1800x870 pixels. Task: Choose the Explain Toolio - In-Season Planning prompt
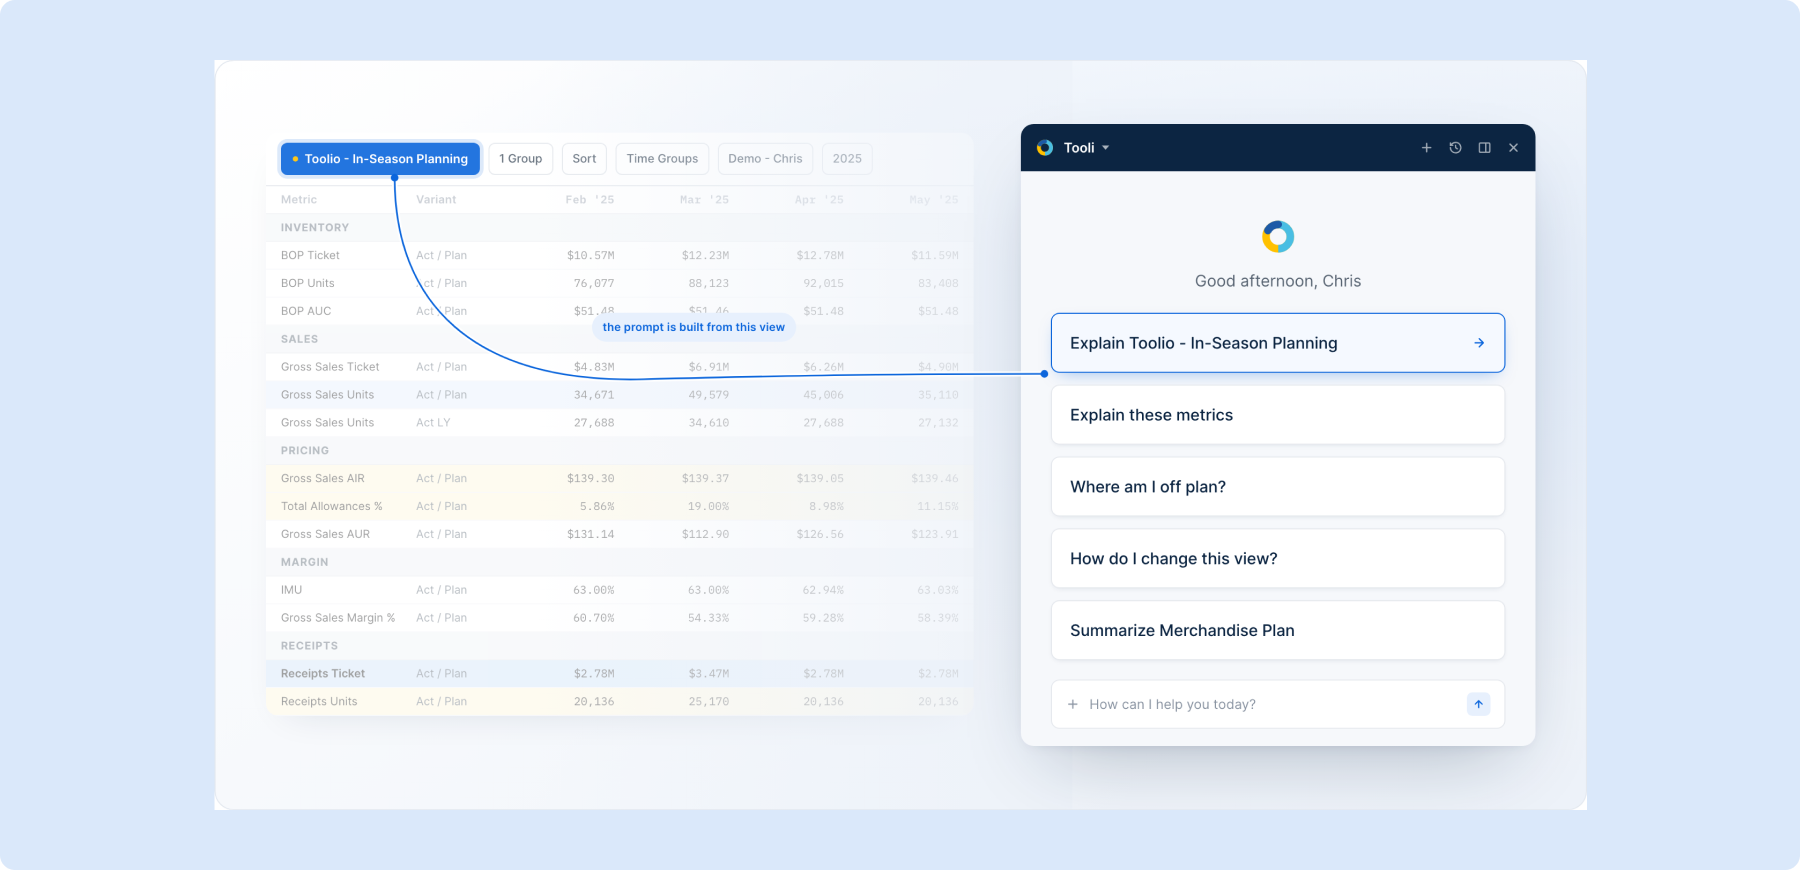point(1278,343)
